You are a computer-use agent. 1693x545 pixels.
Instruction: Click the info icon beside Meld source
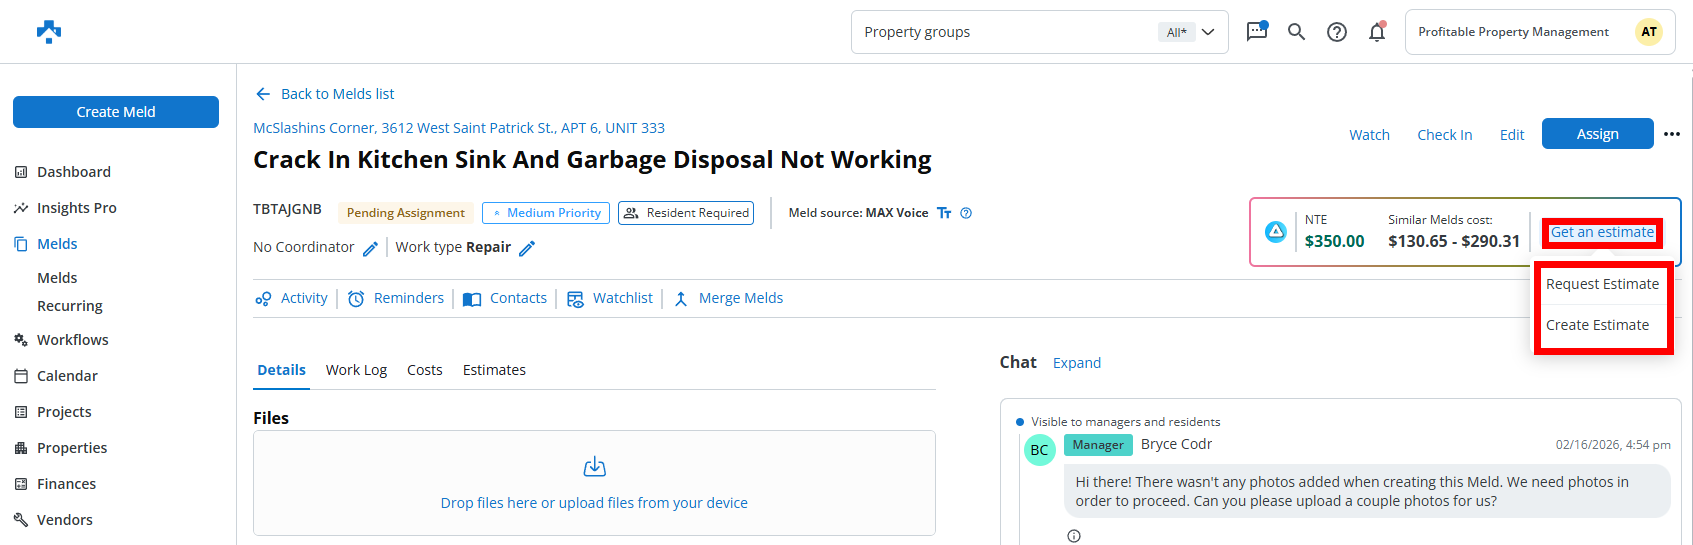click(966, 213)
